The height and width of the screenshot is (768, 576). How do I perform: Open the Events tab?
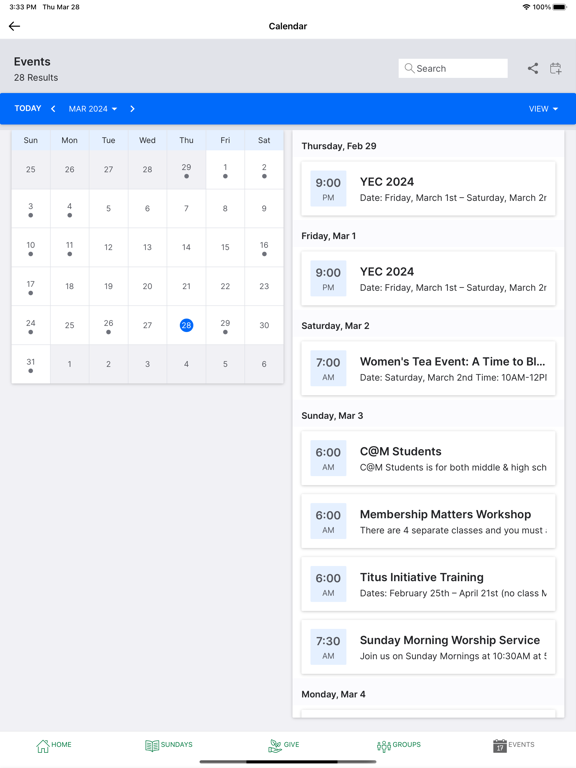pos(513,745)
